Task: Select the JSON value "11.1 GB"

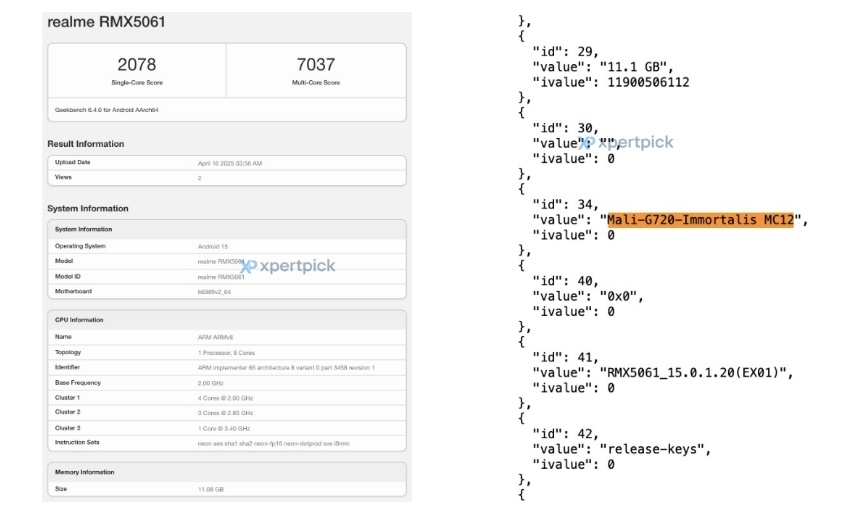Action: (x=634, y=67)
